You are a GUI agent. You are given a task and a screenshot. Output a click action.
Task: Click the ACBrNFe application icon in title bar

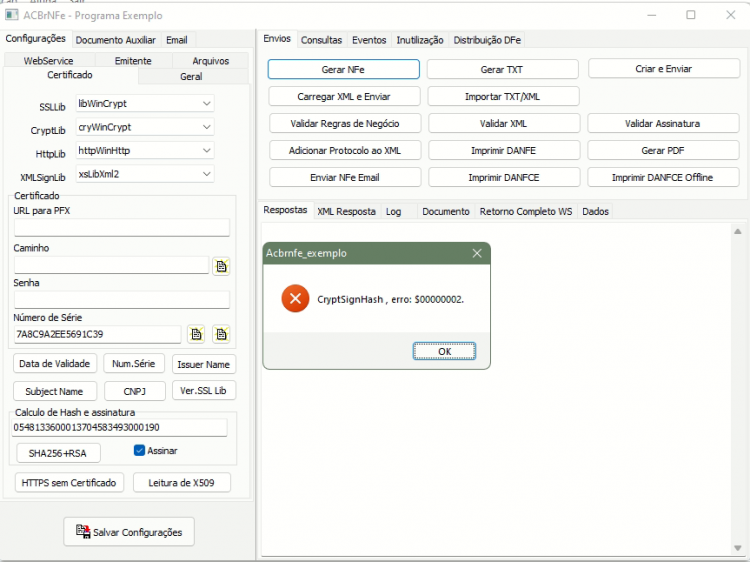click(12, 15)
